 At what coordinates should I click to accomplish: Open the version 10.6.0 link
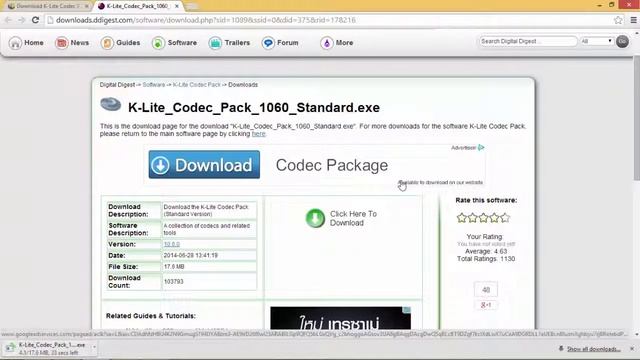(x=171, y=244)
